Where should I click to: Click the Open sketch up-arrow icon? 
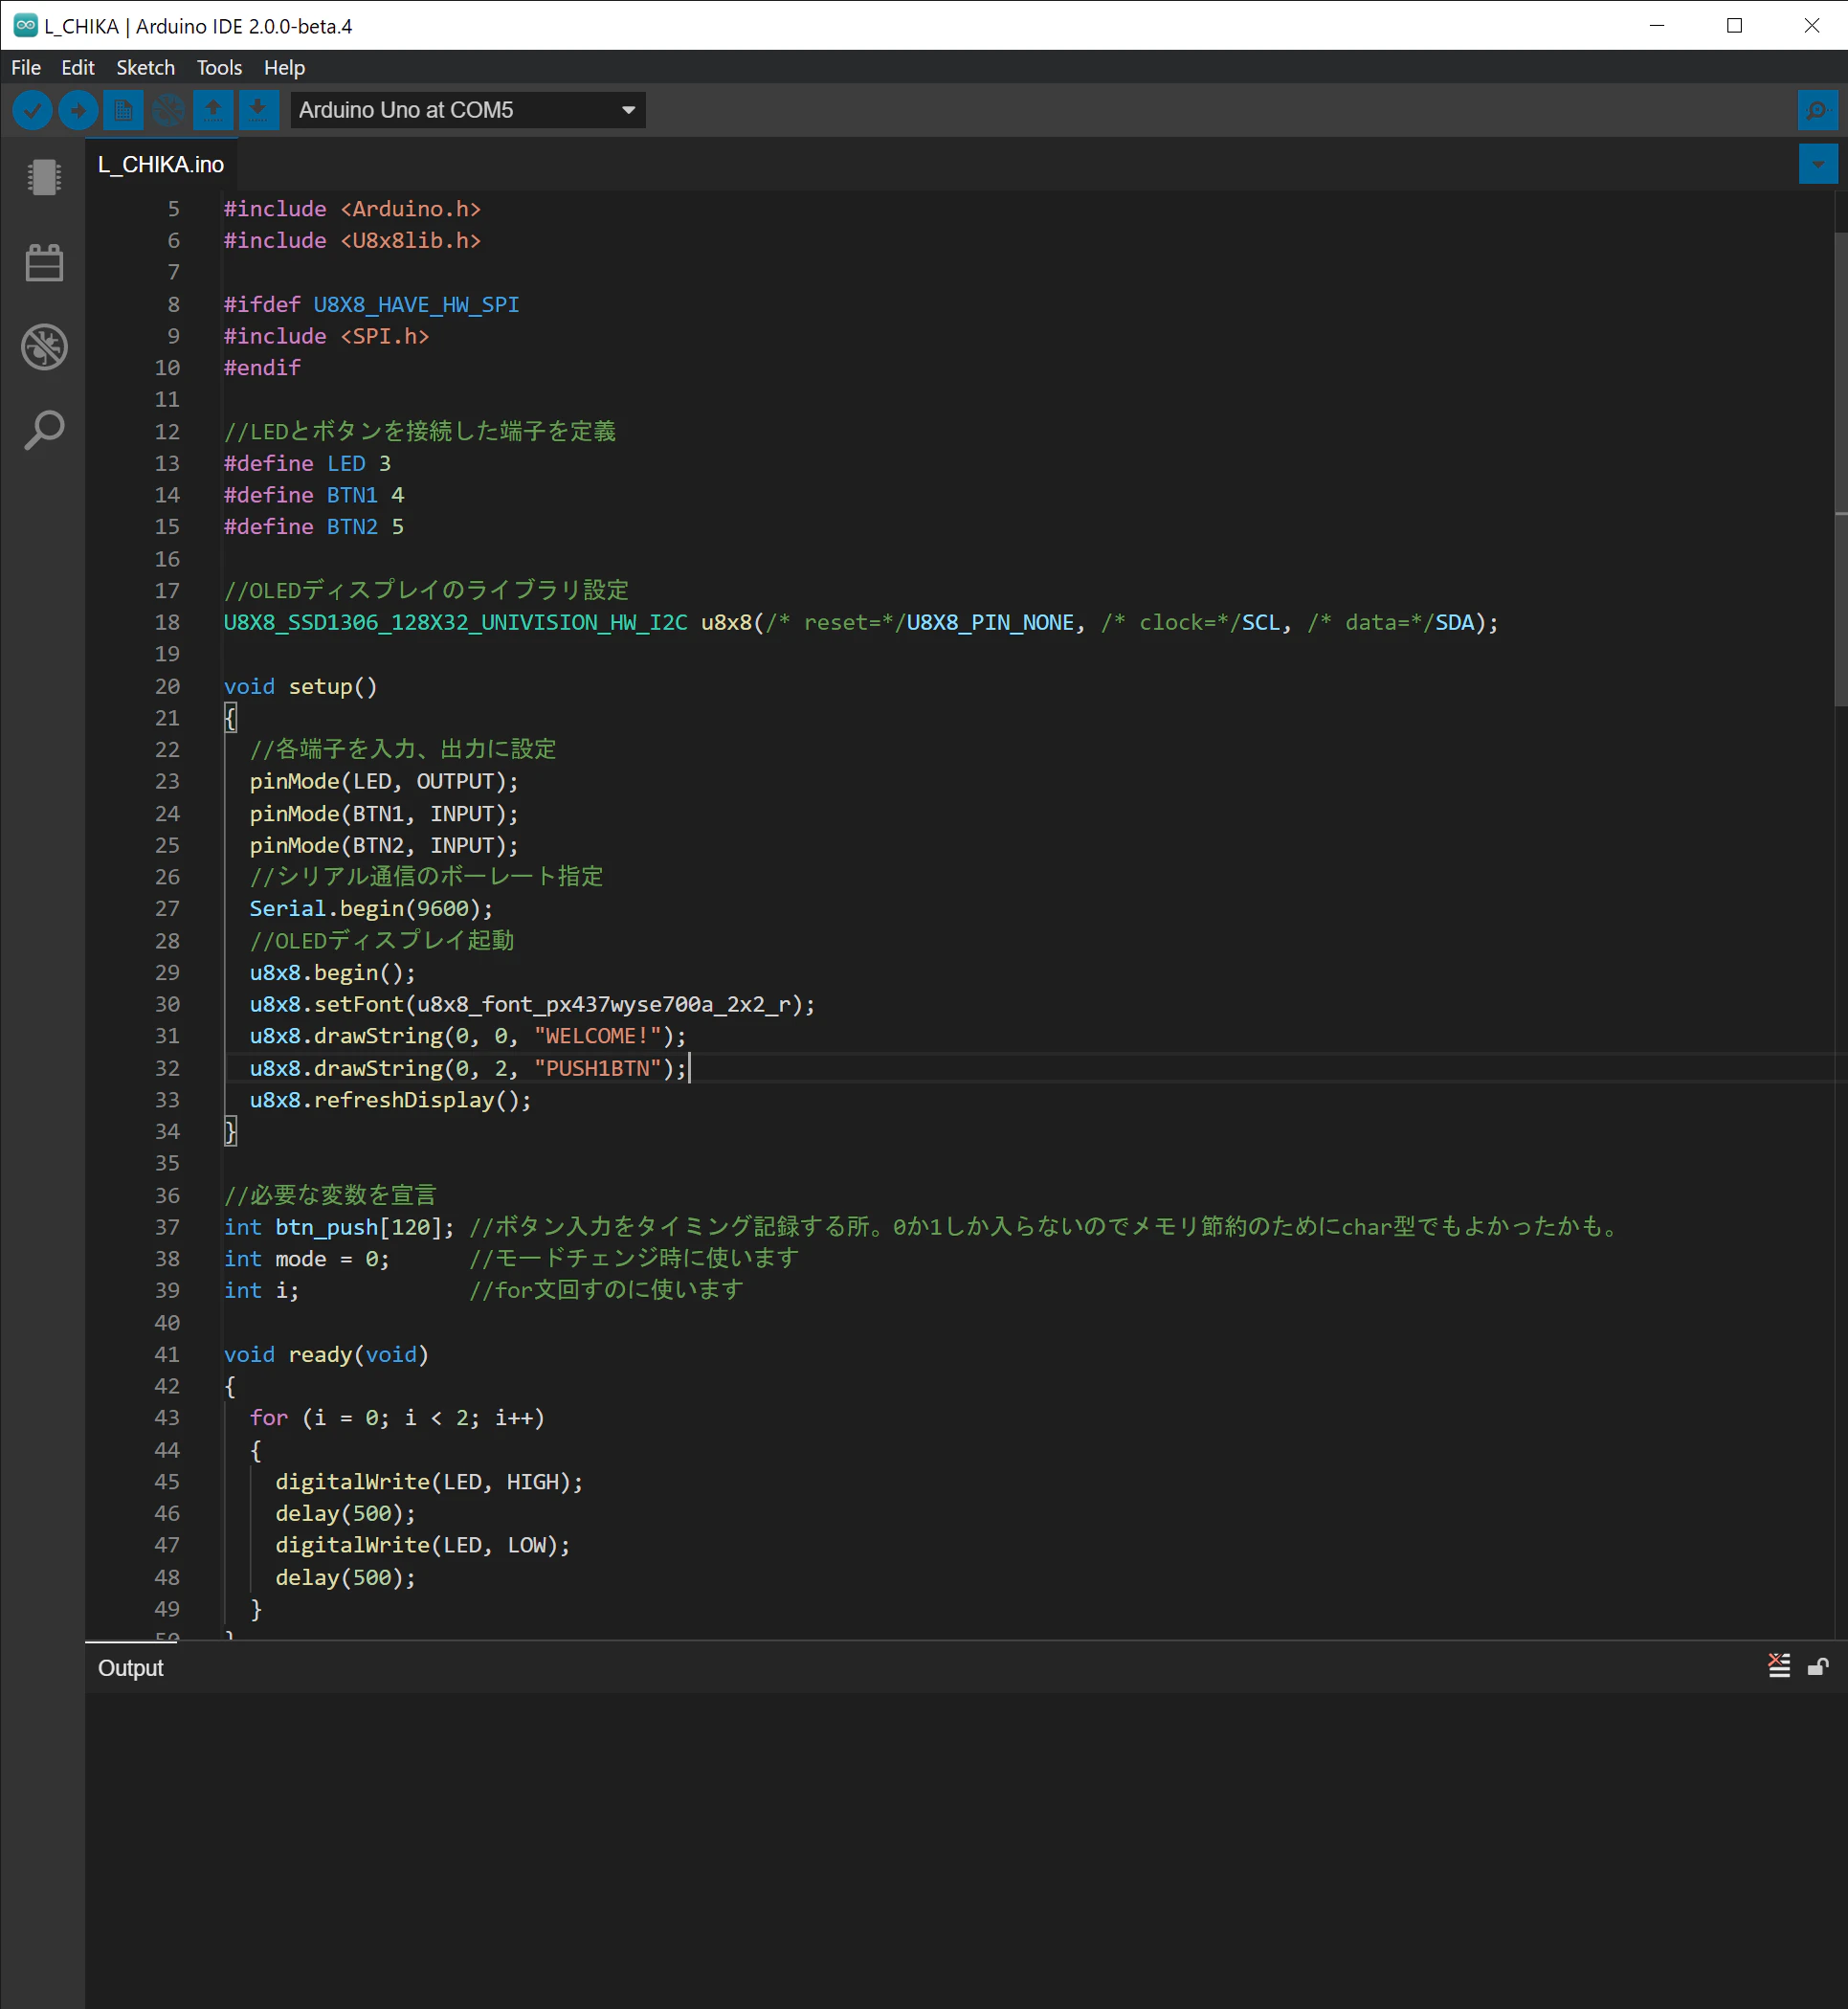213,110
